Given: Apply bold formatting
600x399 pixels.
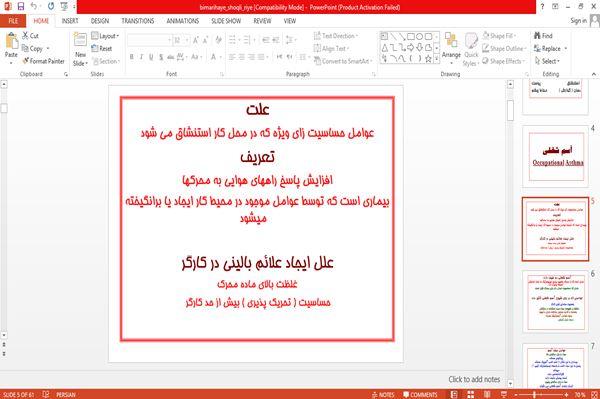Looking at the screenshot, I should coord(132,57).
